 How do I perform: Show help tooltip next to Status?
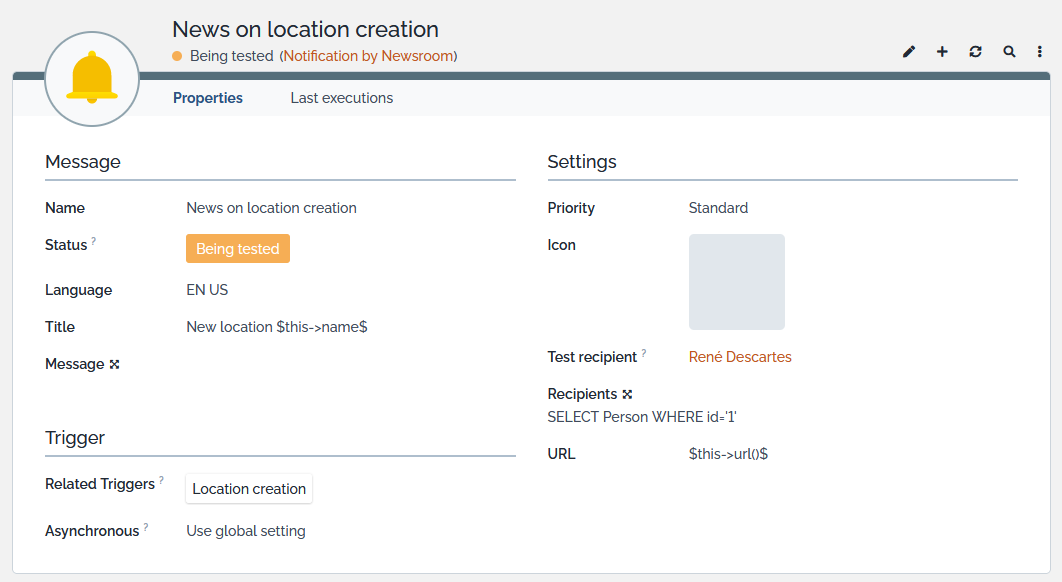pos(94,241)
